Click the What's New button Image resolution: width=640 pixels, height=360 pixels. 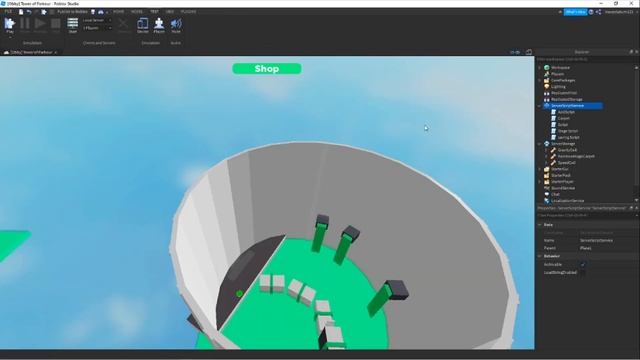click(576, 12)
